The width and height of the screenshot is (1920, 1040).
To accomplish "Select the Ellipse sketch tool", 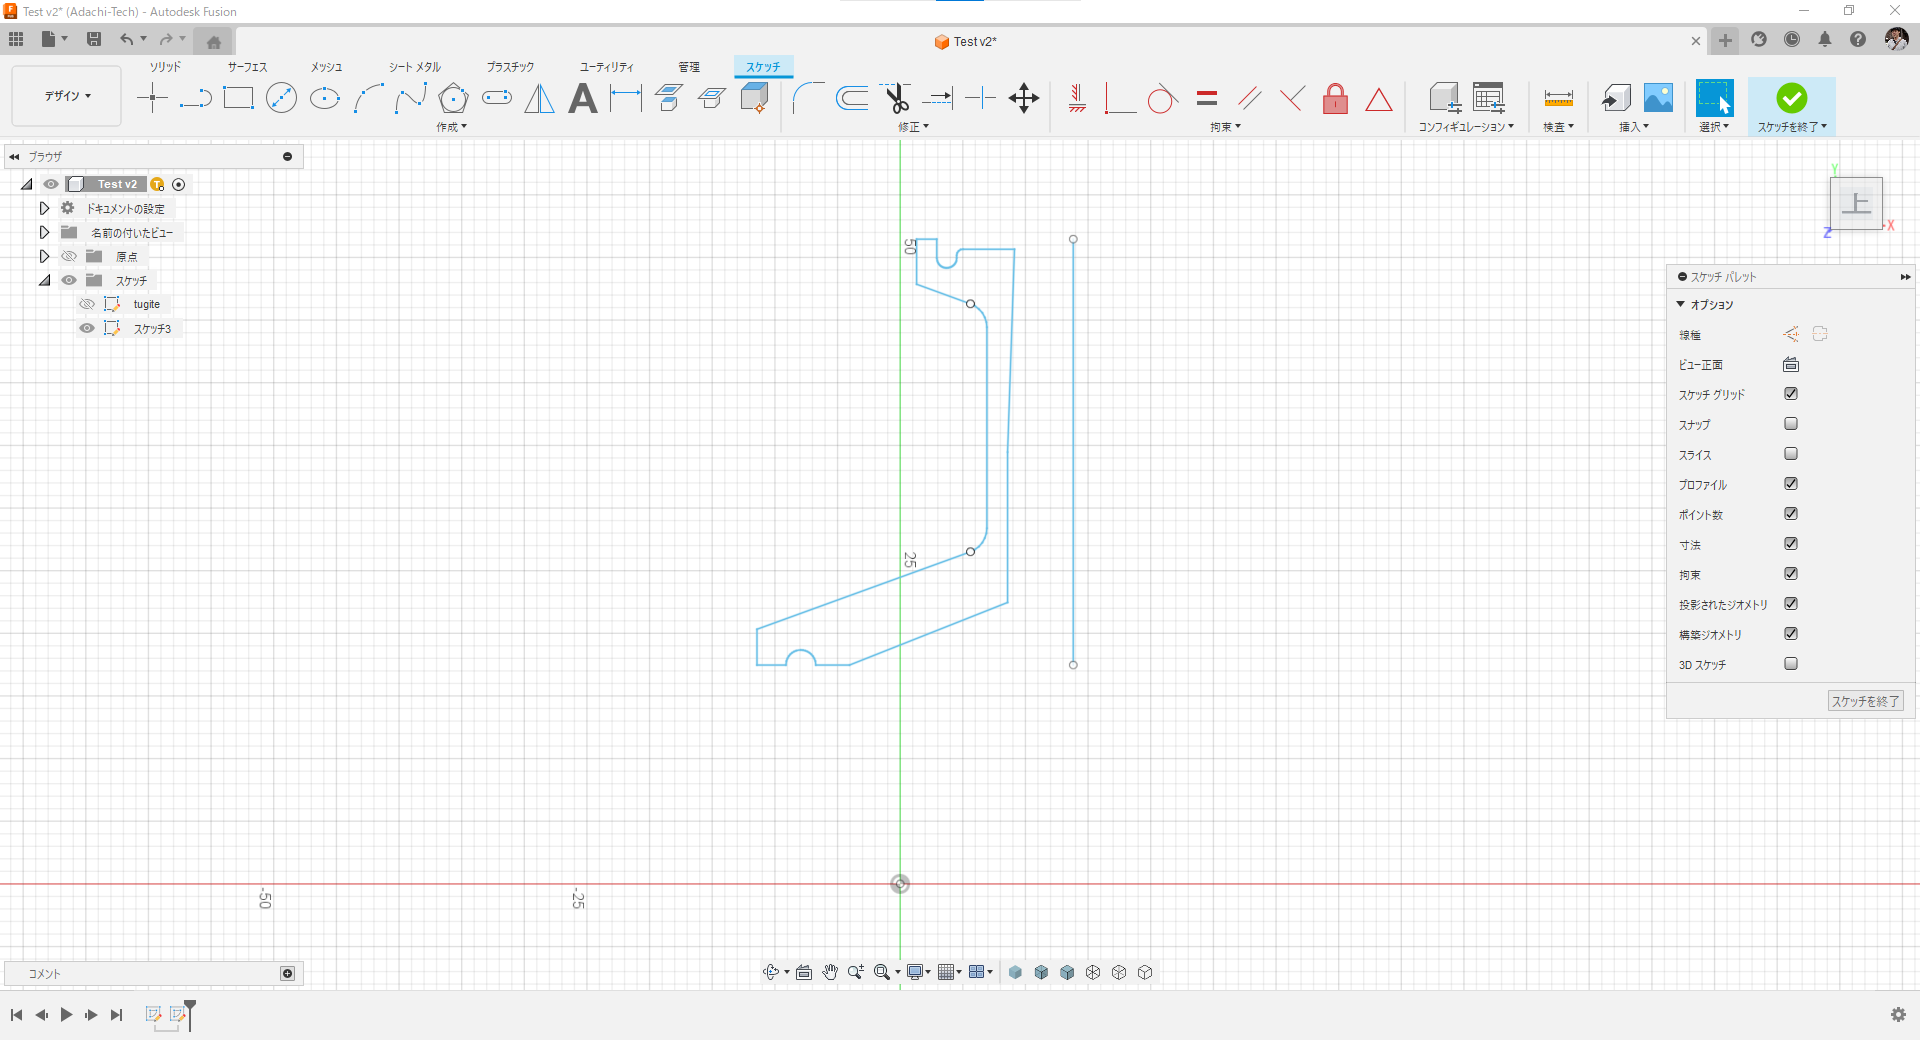I will point(325,98).
